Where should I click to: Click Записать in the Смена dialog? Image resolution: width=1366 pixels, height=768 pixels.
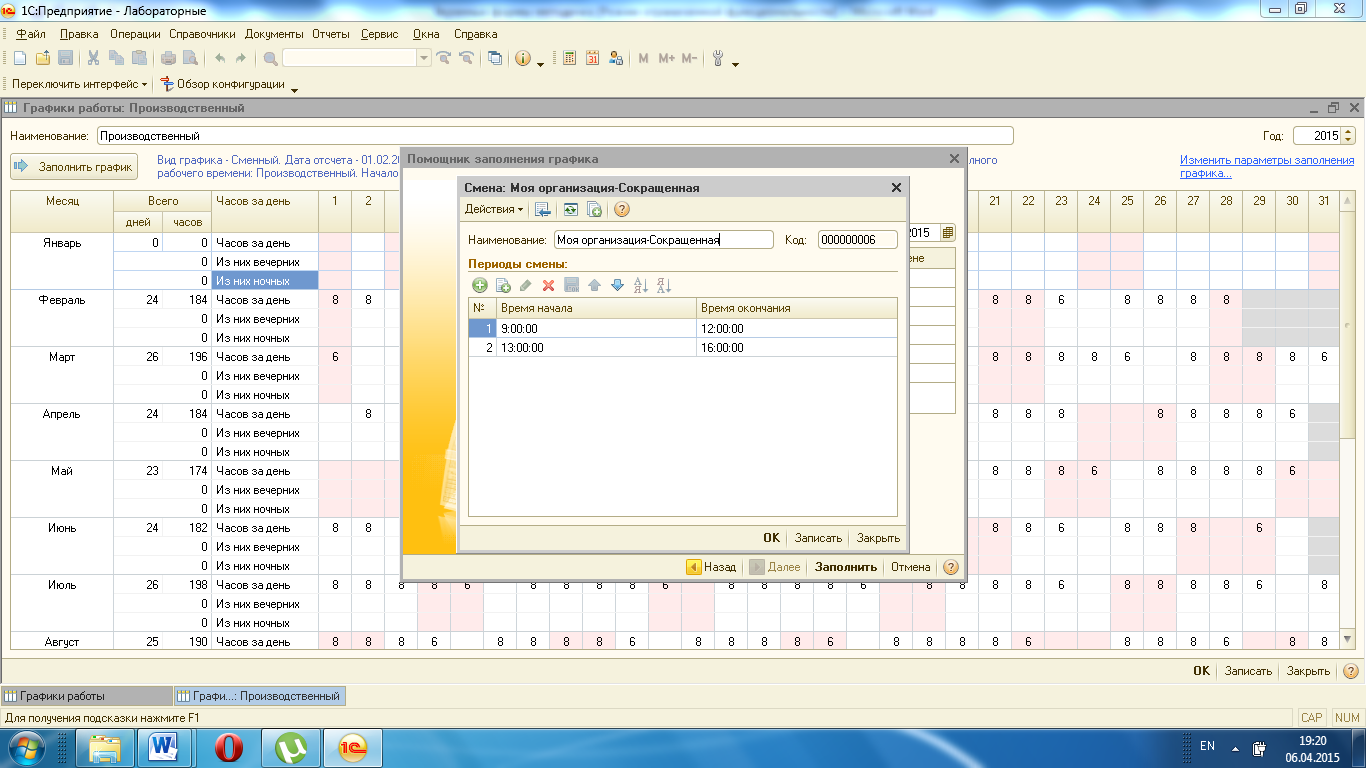pyautogui.click(x=818, y=538)
